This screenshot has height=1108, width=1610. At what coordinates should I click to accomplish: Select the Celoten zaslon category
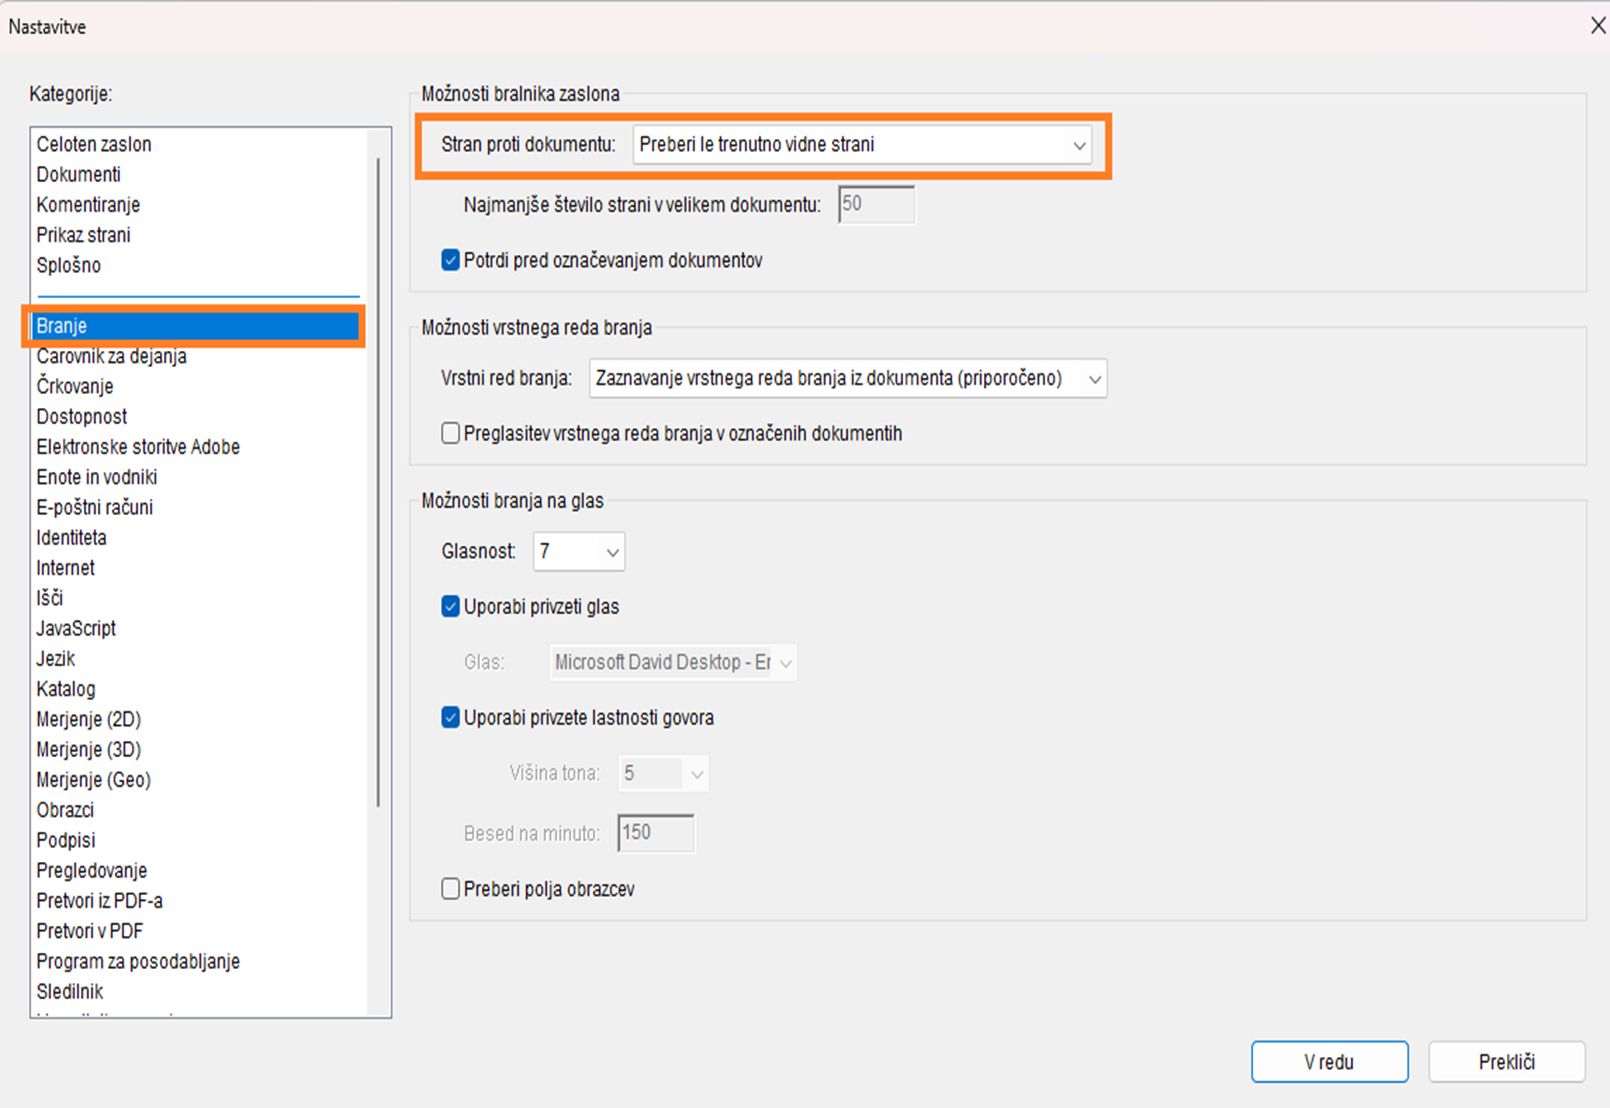(x=94, y=144)
